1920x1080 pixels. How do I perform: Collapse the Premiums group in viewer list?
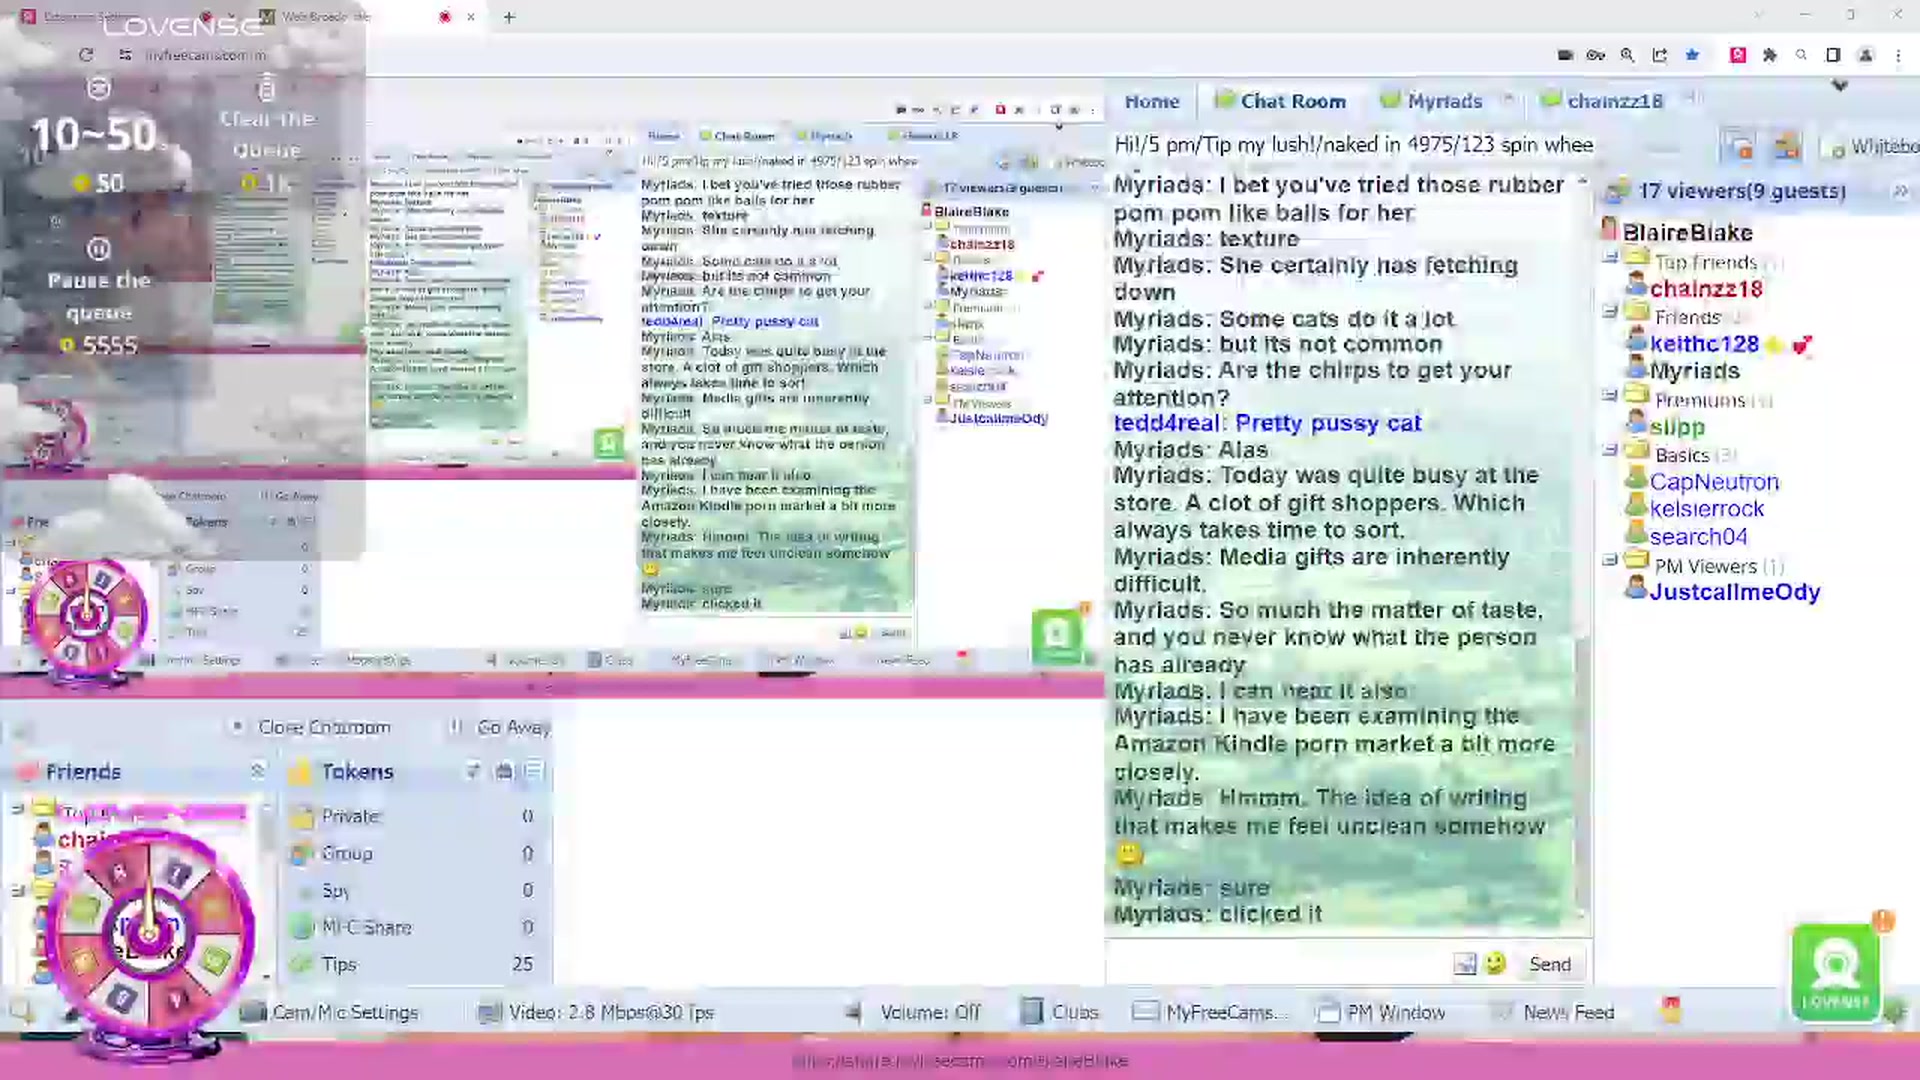[x=1610, y=395]
